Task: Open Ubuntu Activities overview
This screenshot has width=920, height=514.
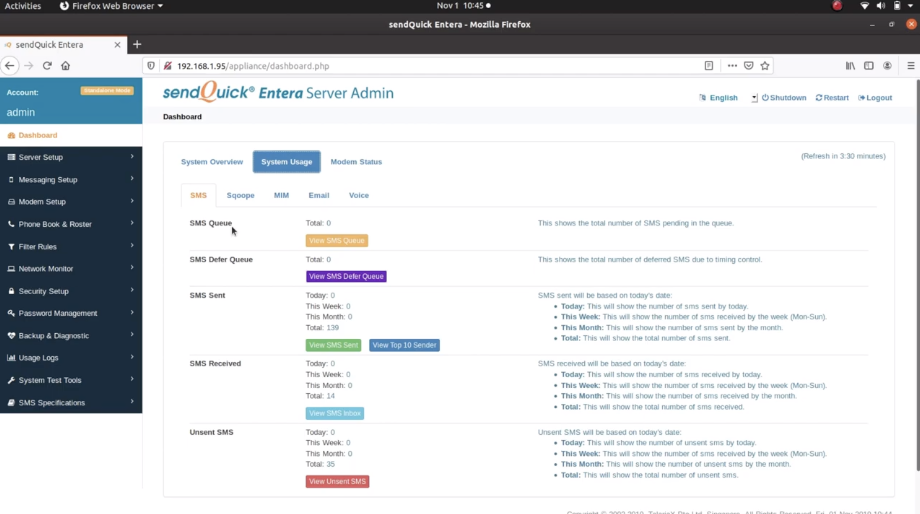Action: point(23,6)
